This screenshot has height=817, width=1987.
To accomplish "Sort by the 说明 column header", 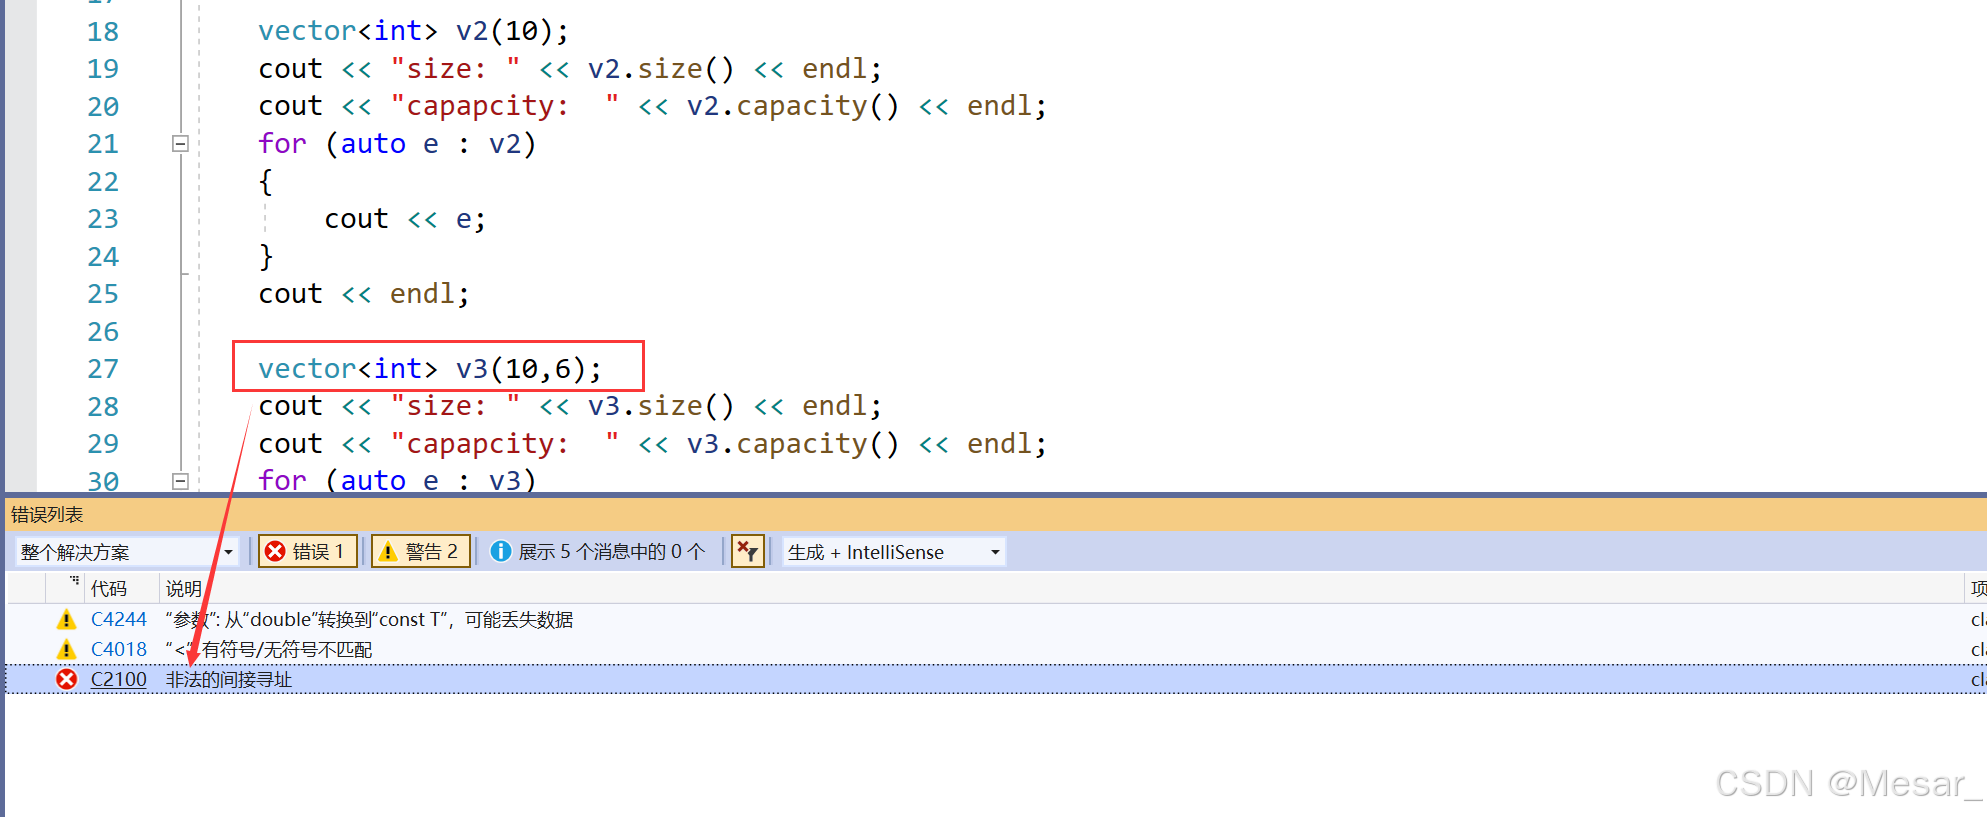I will [x=184, y=589].
